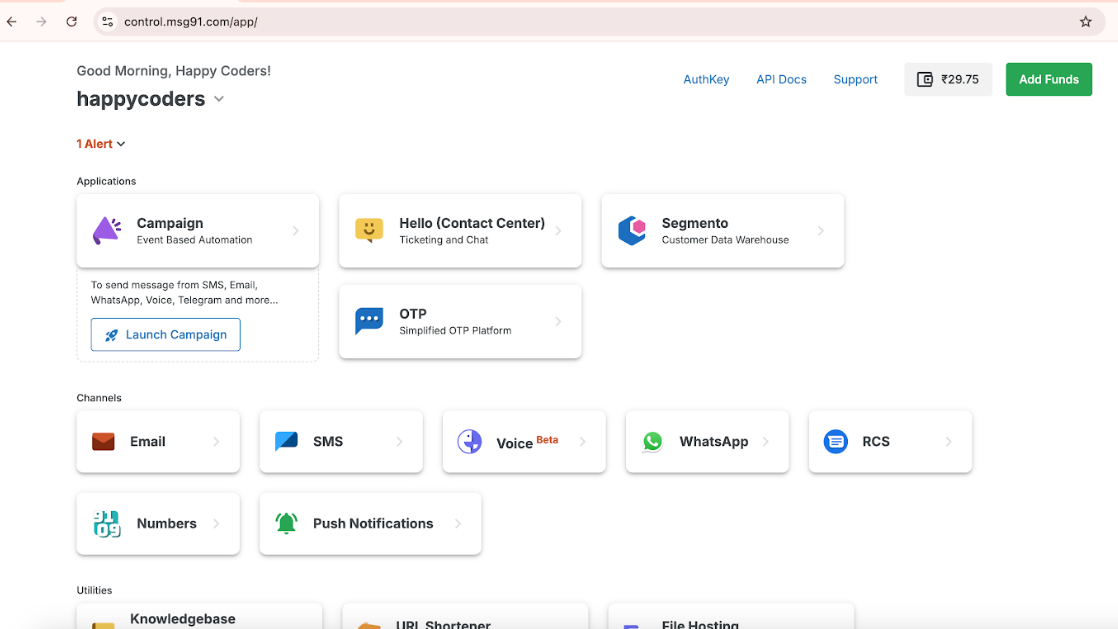
Task: Click the RCS channel icon
Action: [x=836, y=441]
